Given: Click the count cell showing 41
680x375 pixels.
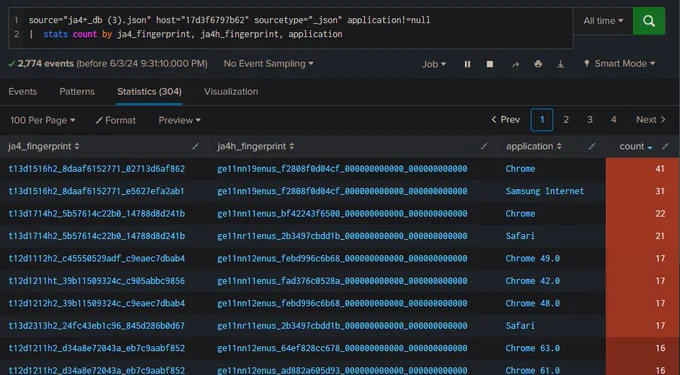Looking at the screenshot, I should (643, 169).
